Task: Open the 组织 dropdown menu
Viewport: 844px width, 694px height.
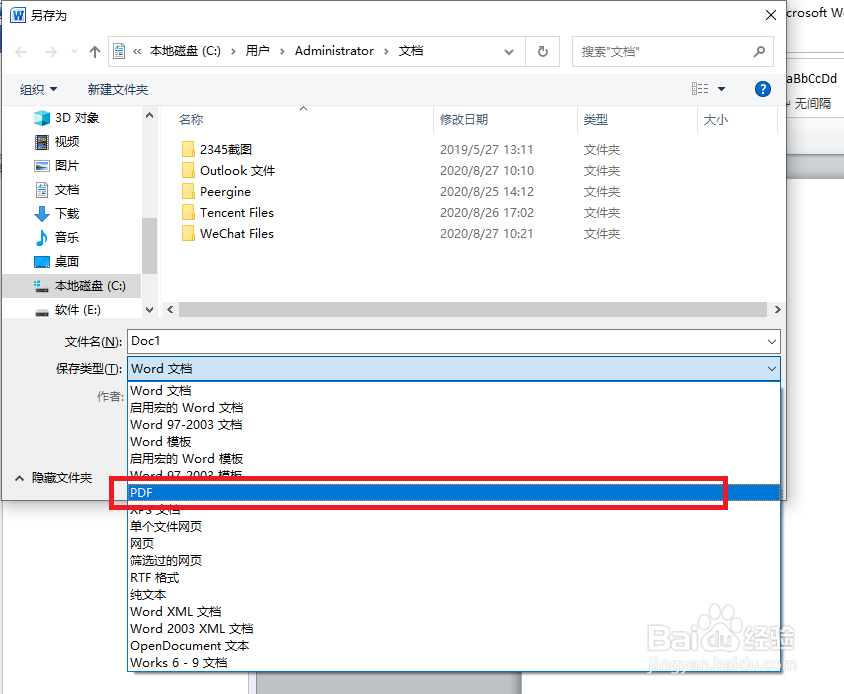Action: [38, 88]
